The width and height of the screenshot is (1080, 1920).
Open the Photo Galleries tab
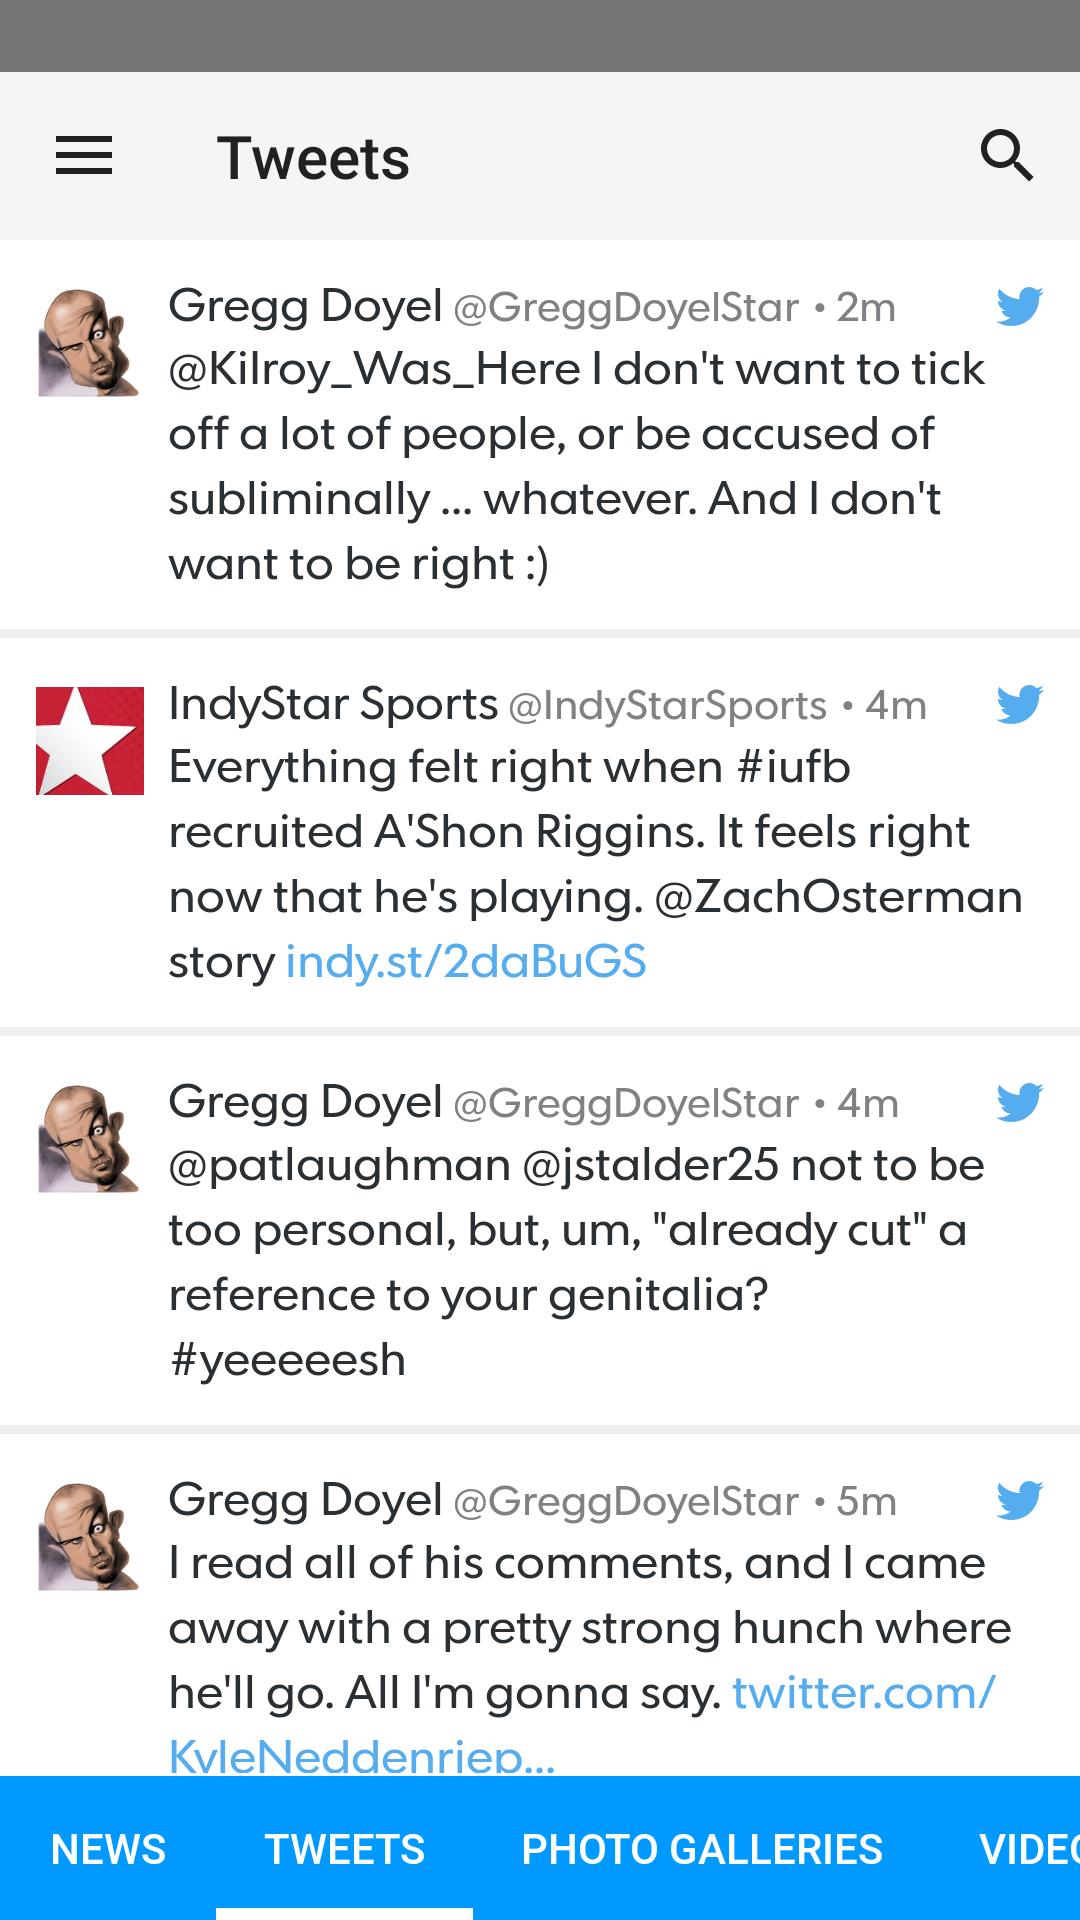tap(702, 1850)
